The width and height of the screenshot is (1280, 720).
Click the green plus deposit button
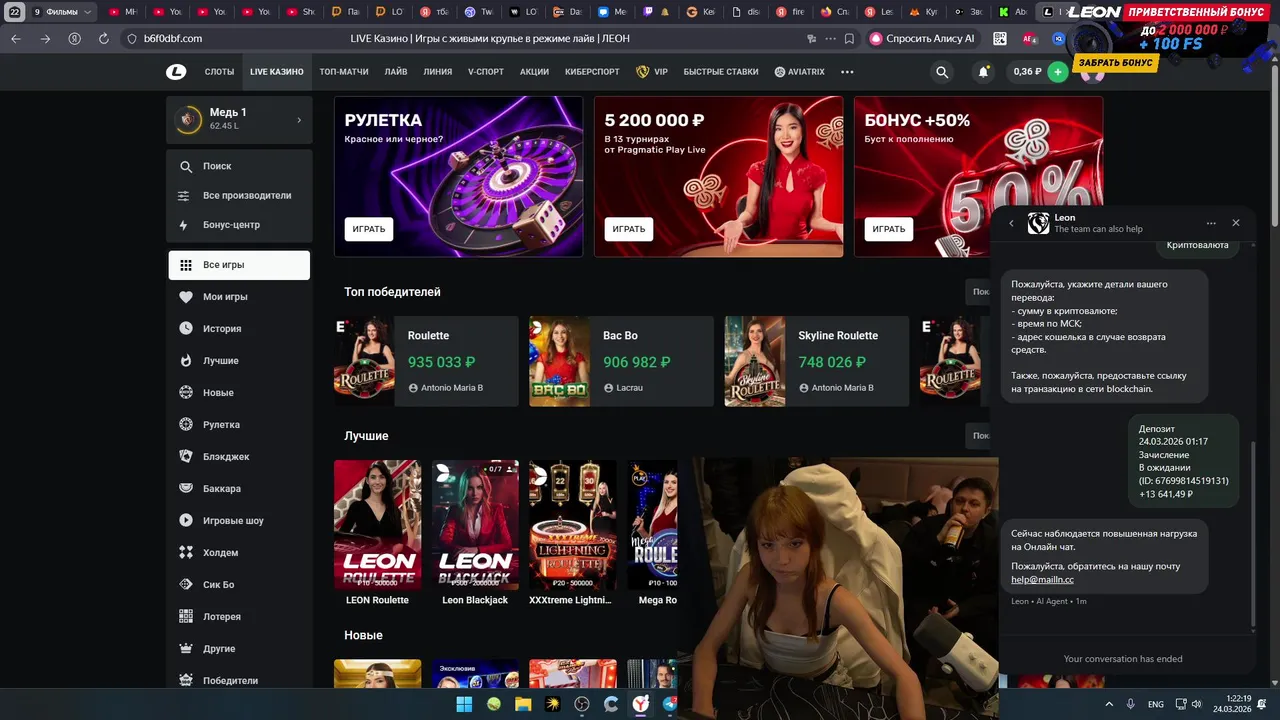point(1057,72)
